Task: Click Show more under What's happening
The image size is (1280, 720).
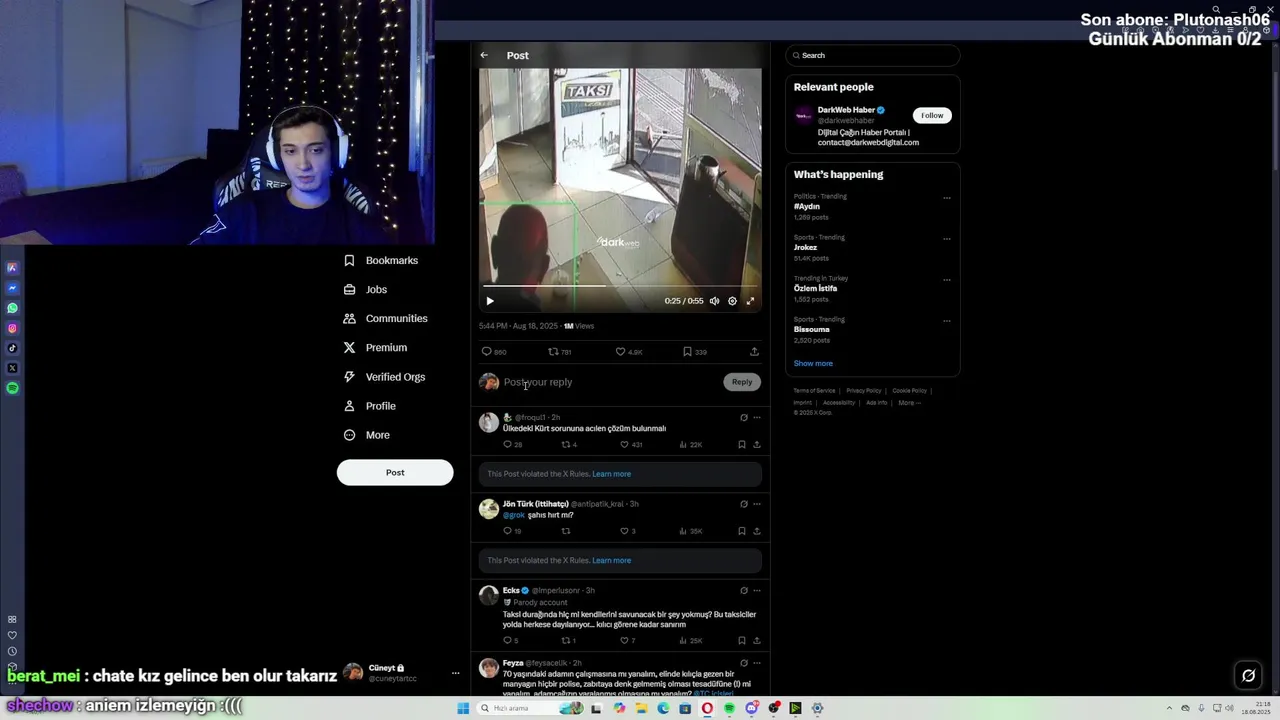Action: 813,363
